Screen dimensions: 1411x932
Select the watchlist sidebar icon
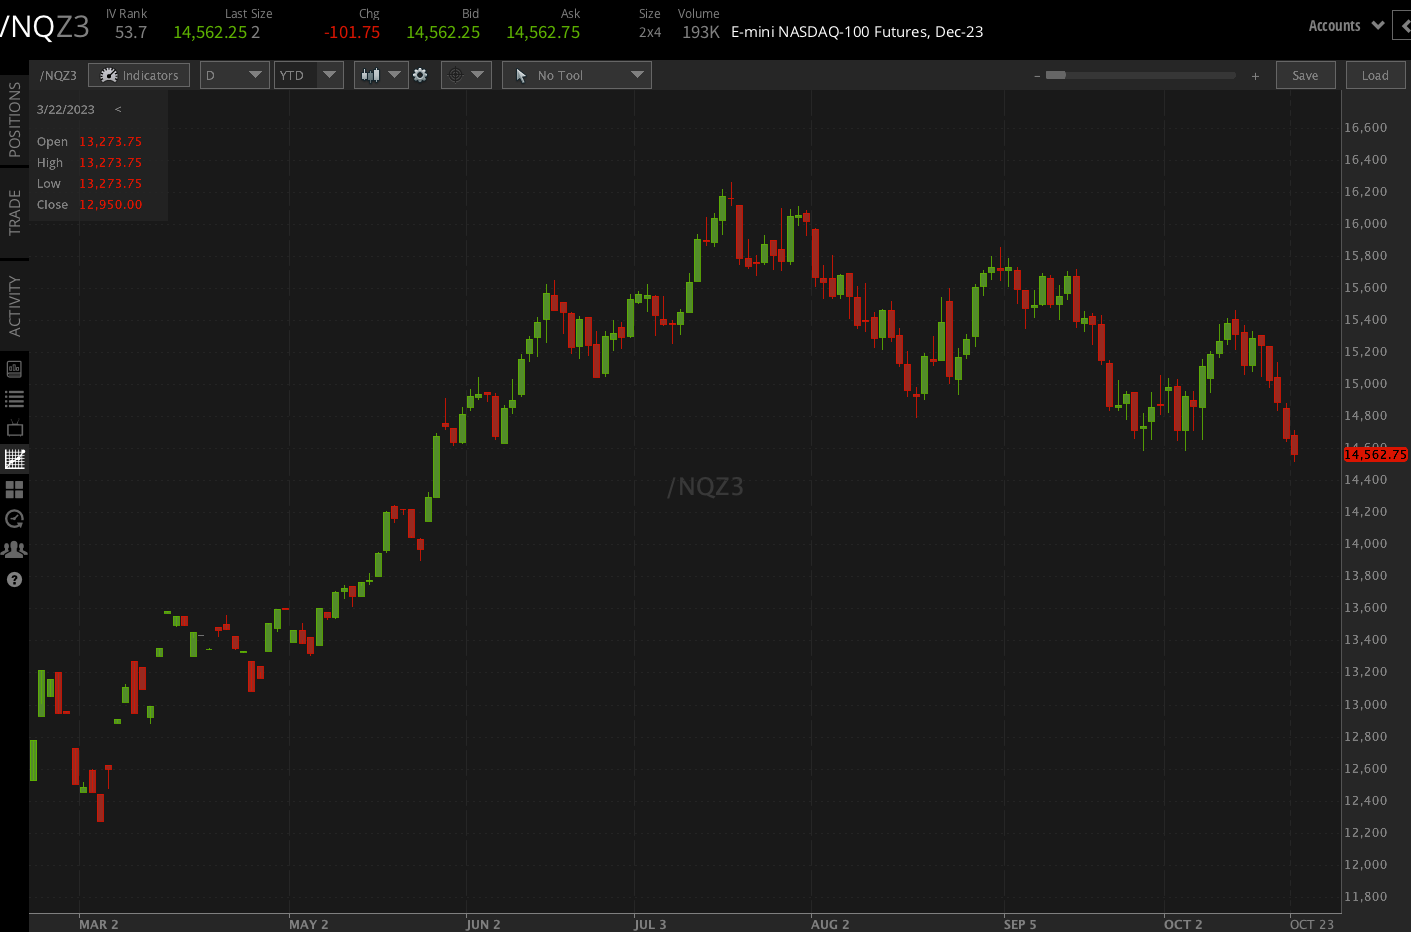pyautogui.click(x=14, y=398)
